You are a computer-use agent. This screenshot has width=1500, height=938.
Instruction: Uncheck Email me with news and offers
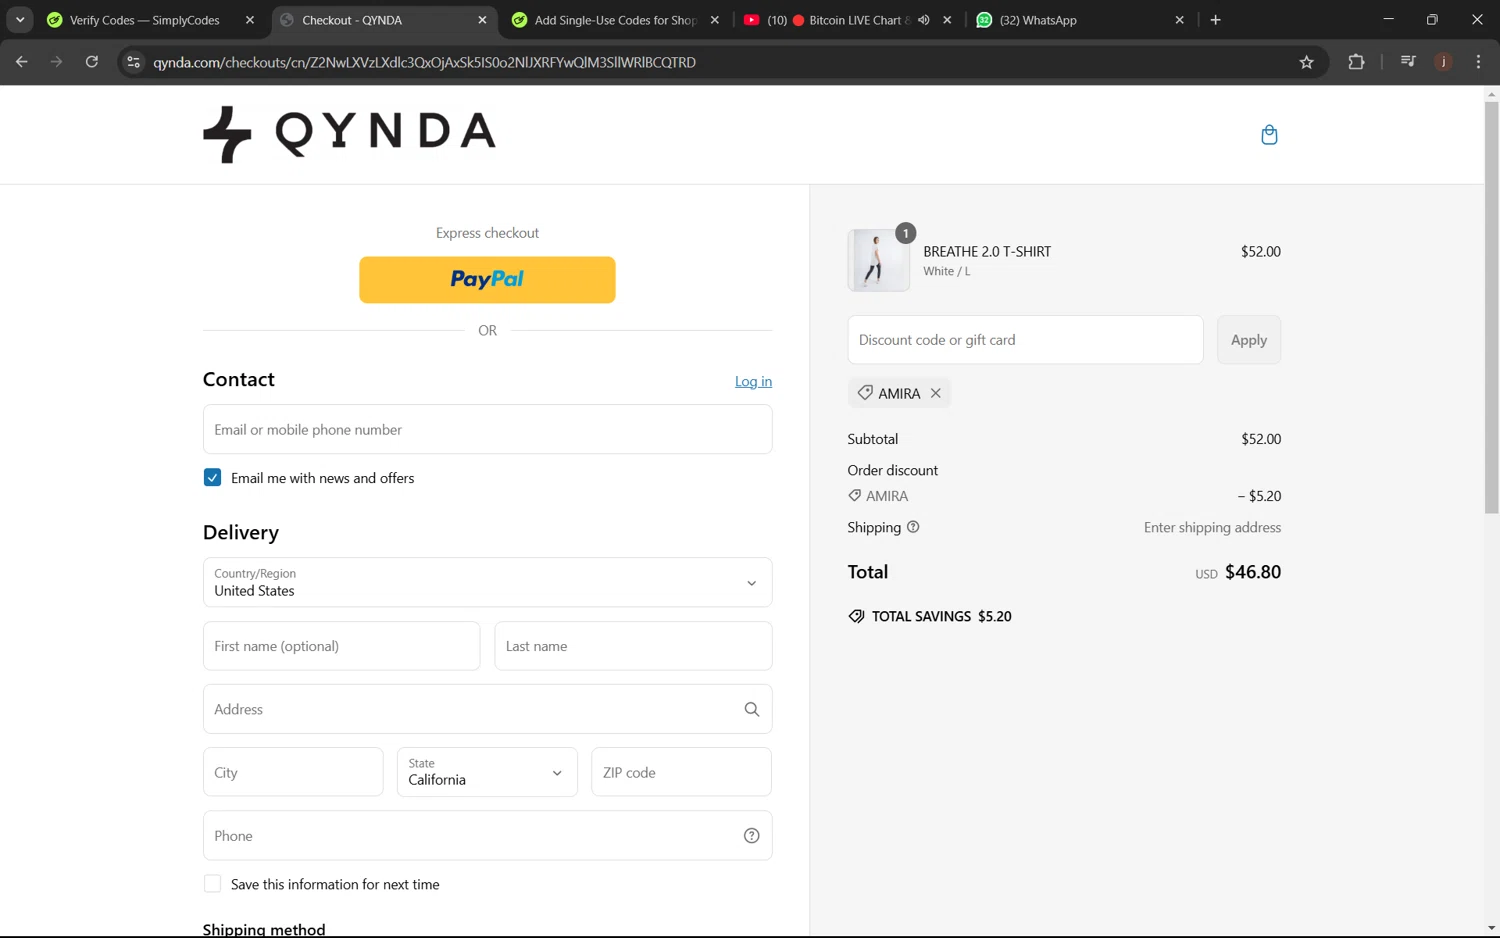coord(212,478)
